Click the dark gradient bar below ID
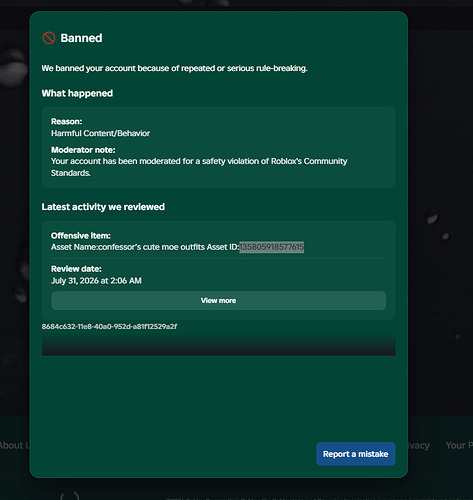This screenshot has width=473, height=500. point(219,345)
